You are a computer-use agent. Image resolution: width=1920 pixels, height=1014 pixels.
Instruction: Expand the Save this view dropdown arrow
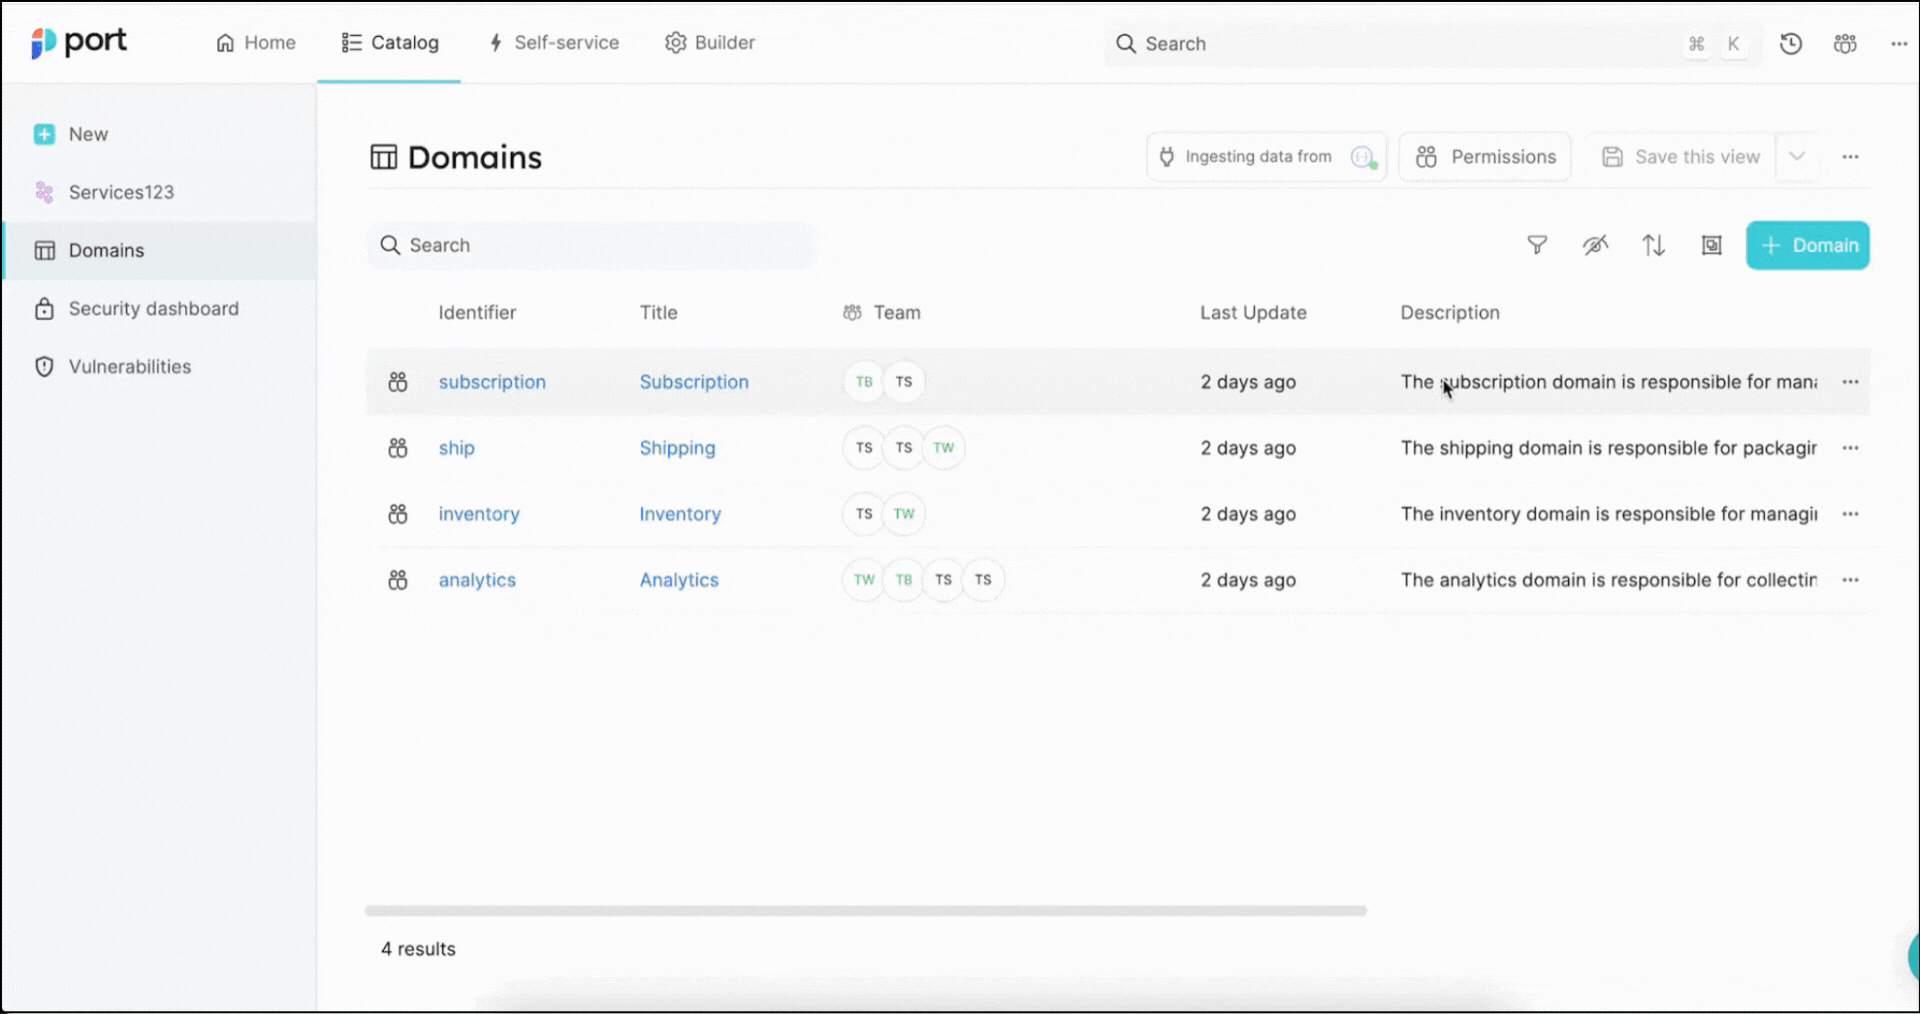coord(1796,157)
